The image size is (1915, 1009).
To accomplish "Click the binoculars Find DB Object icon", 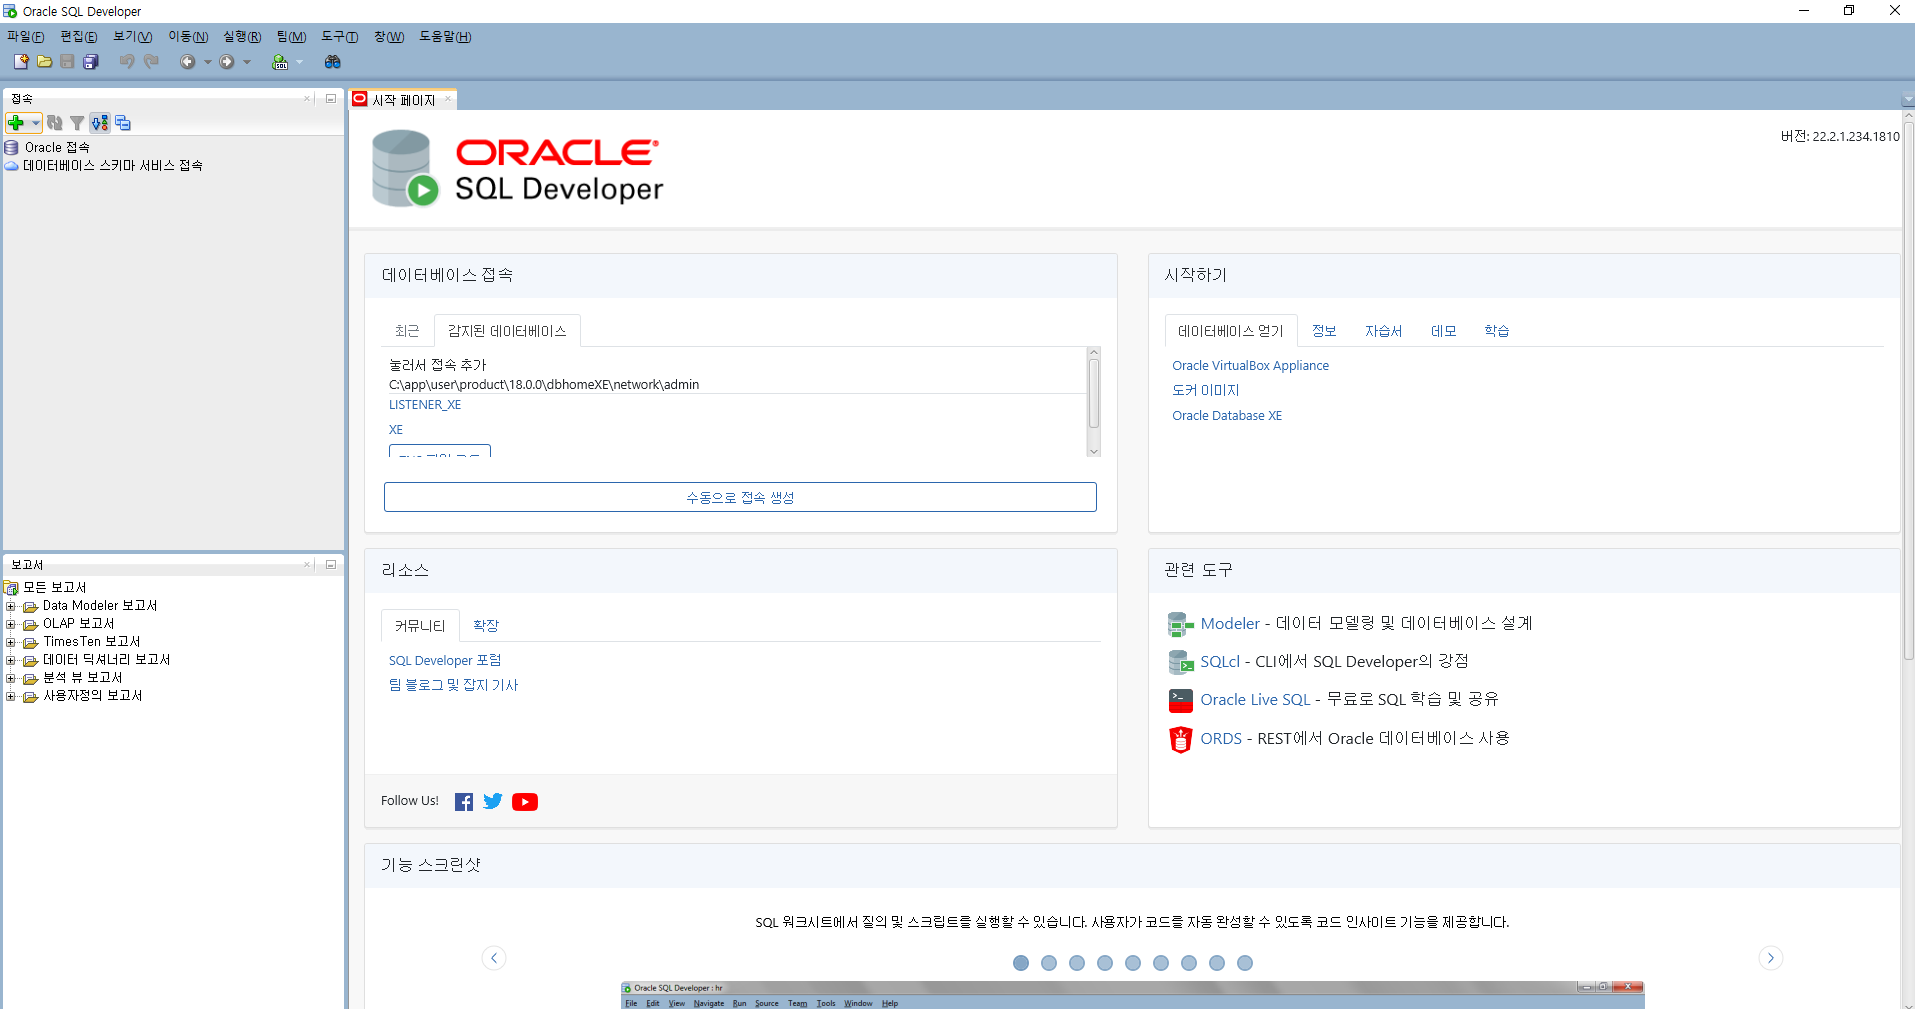I will [333, 62].
